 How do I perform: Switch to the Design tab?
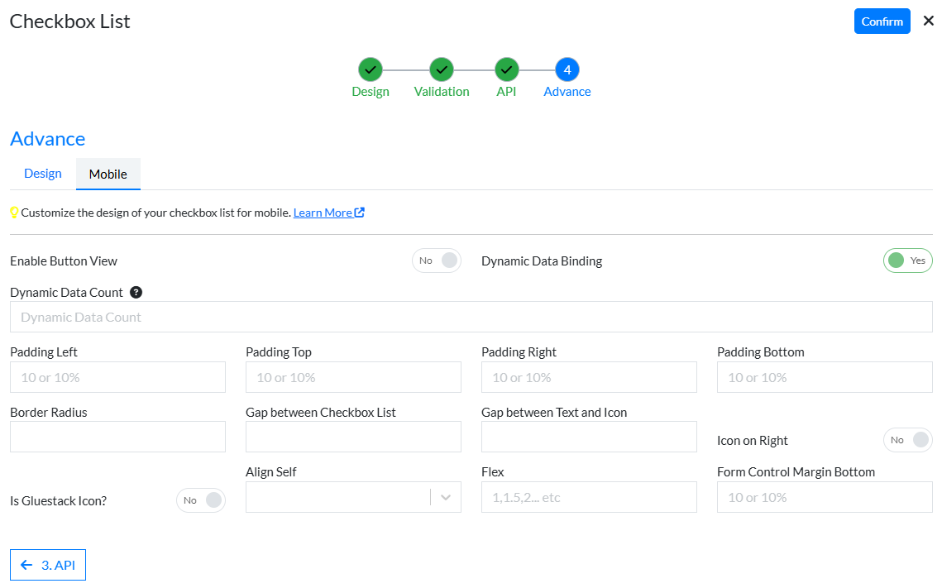tap(41, 173)
